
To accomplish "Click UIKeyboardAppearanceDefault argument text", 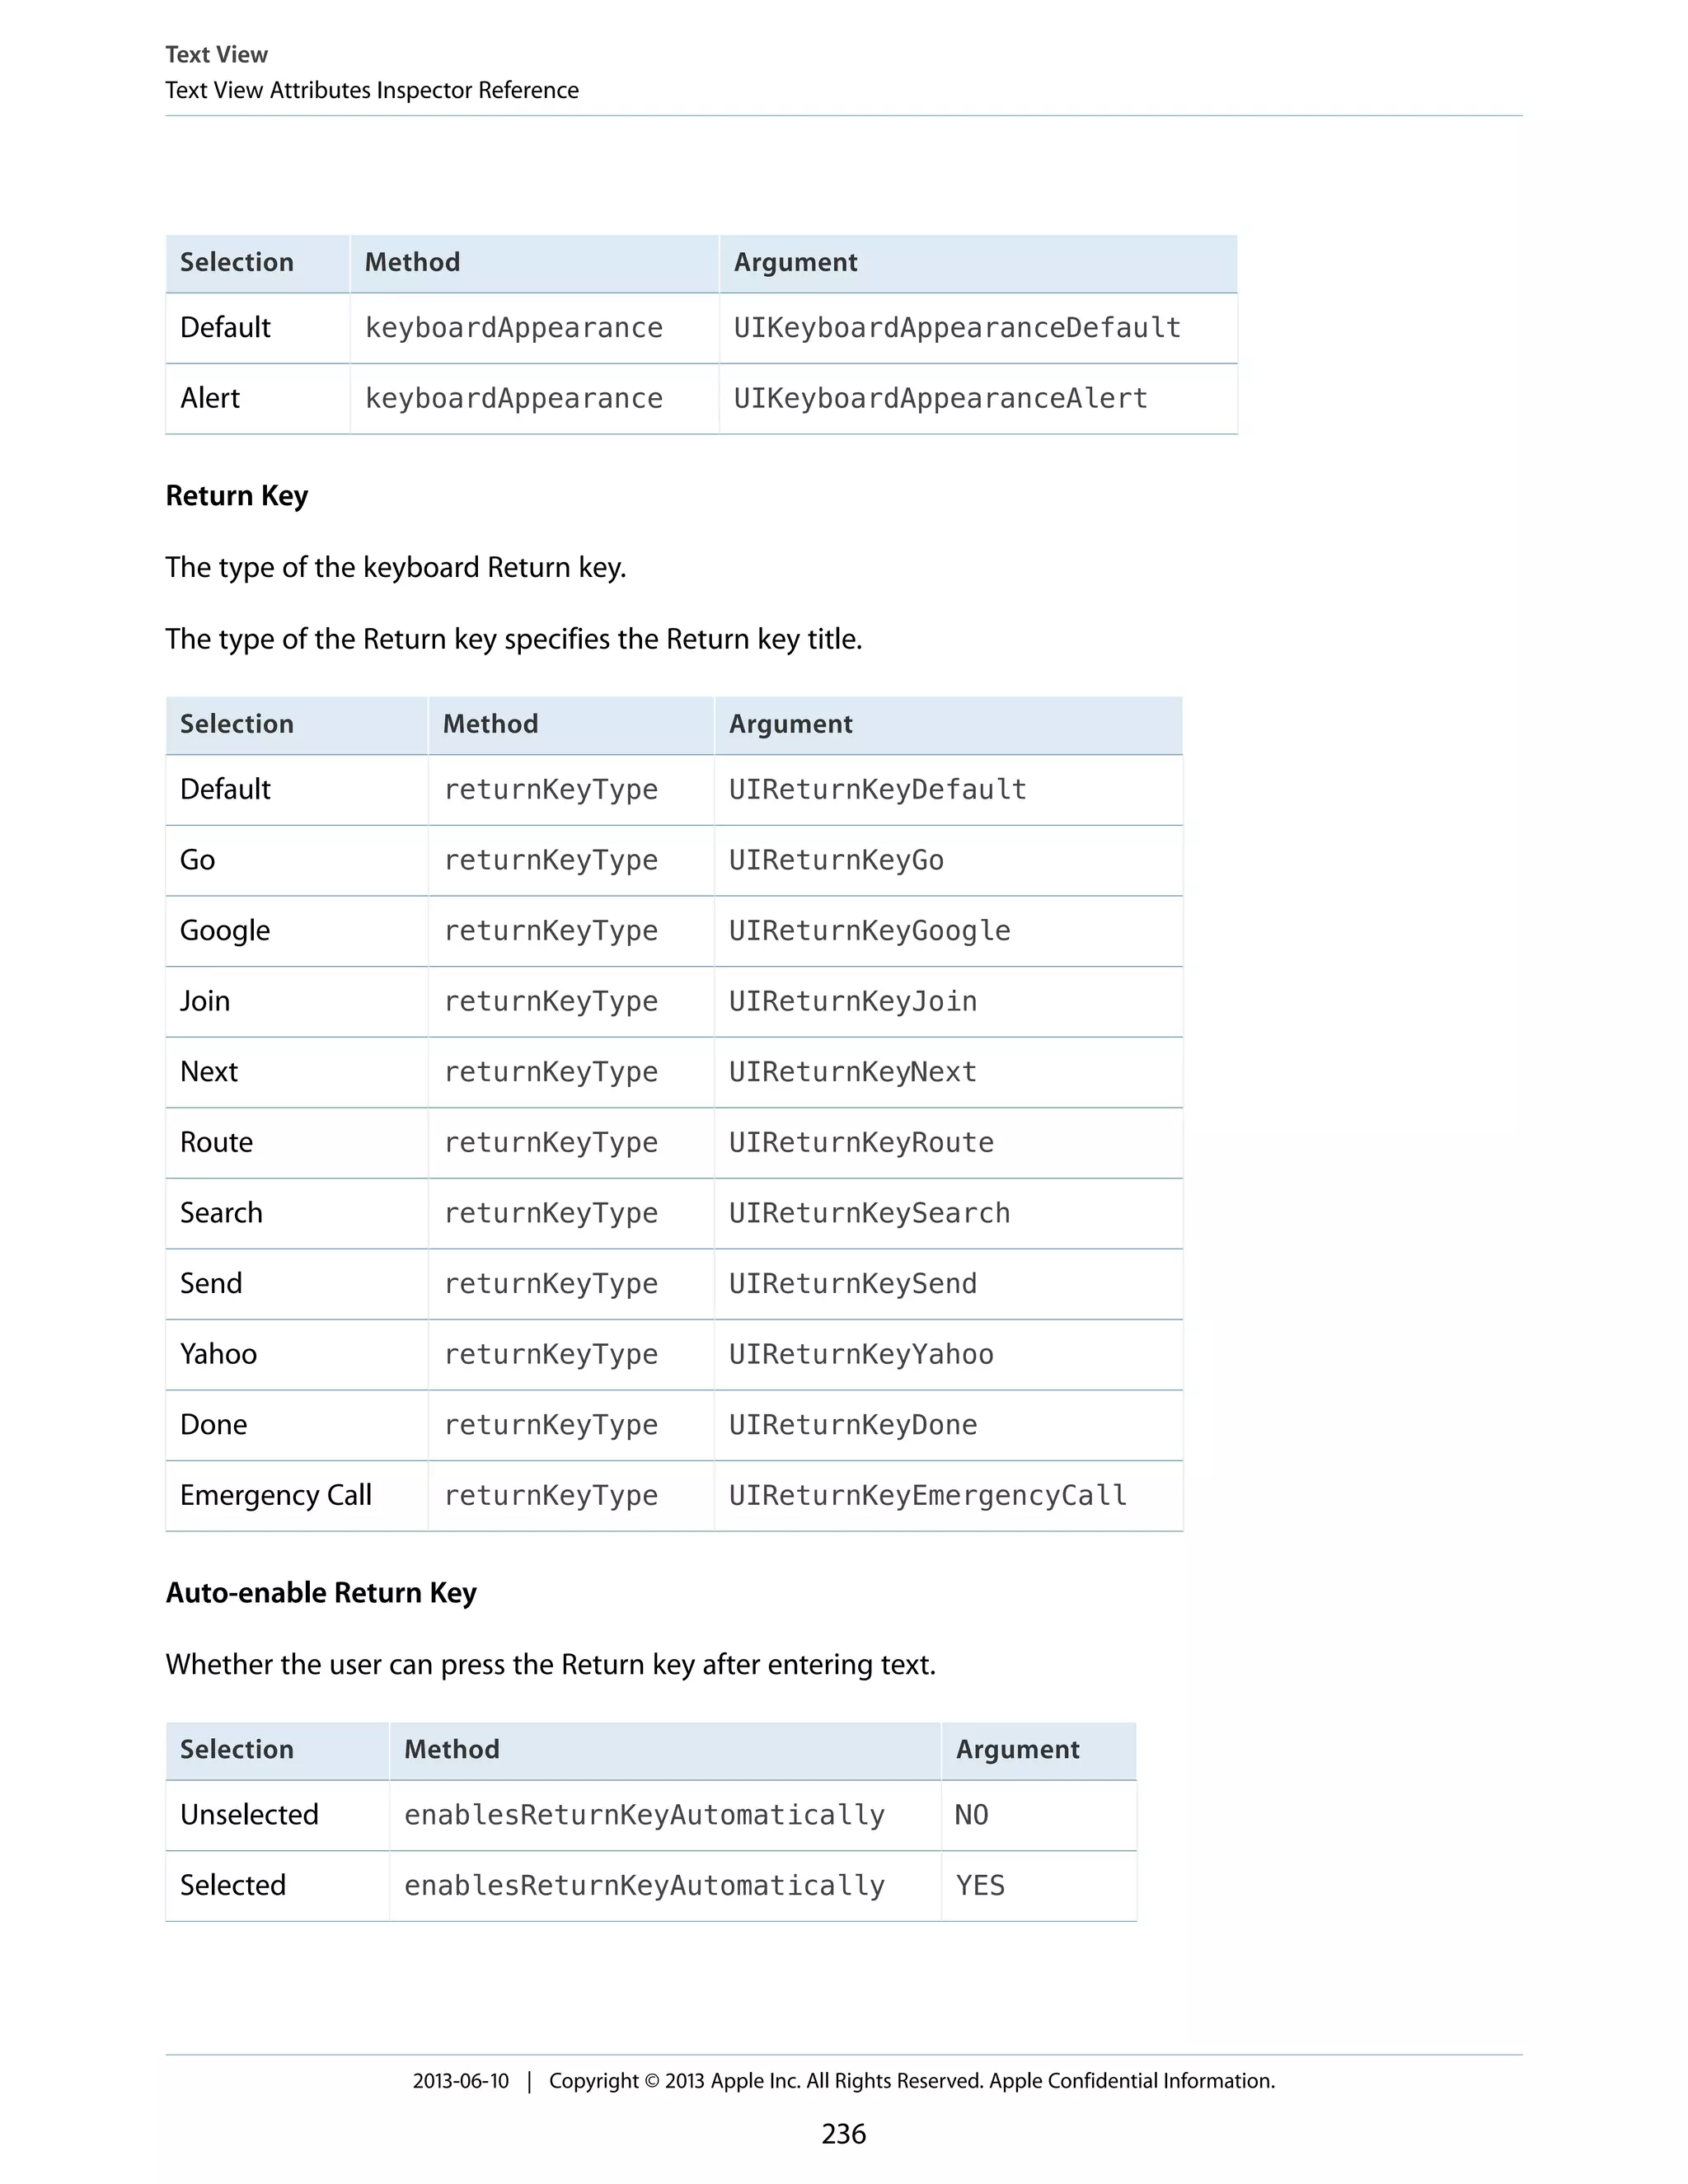I will pyautogui.click(x=956, y=328).
